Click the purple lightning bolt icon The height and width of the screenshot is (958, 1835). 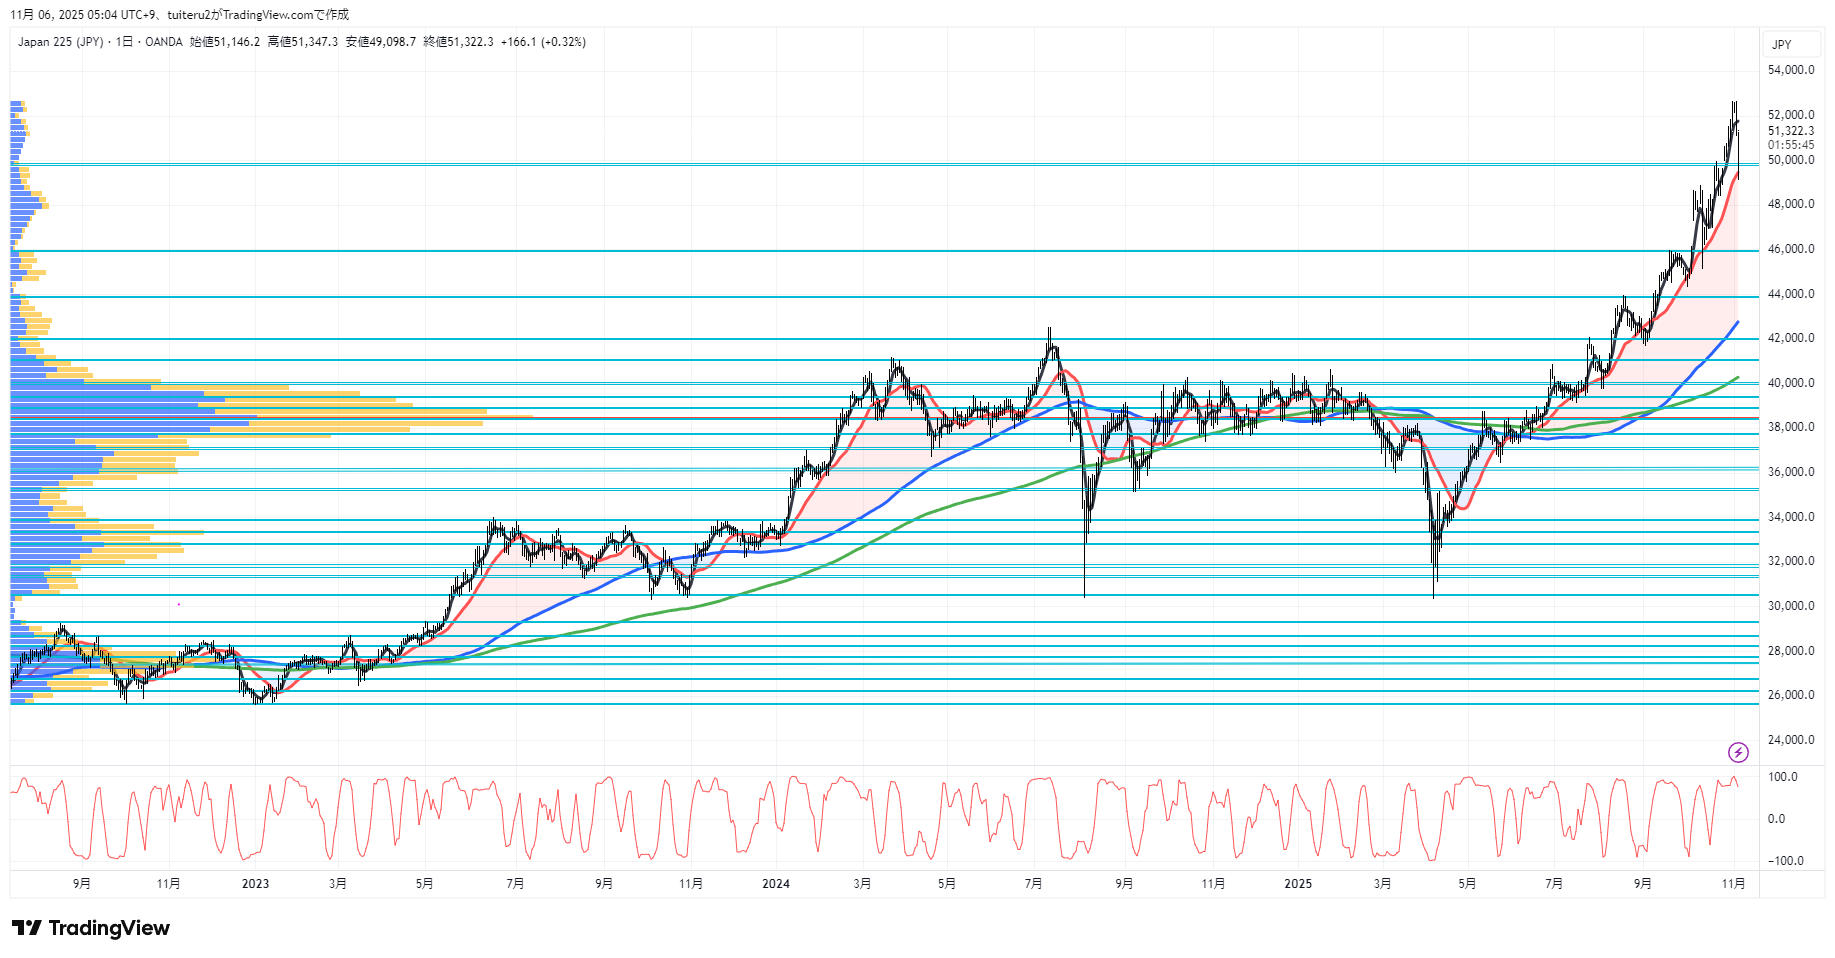click(x=1738, y=752)
